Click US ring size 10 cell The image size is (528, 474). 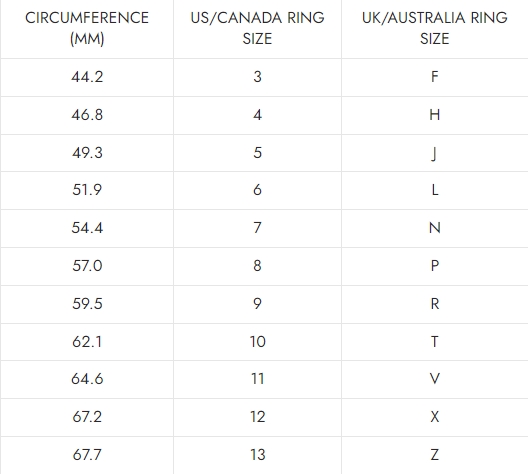click(257, 342)
